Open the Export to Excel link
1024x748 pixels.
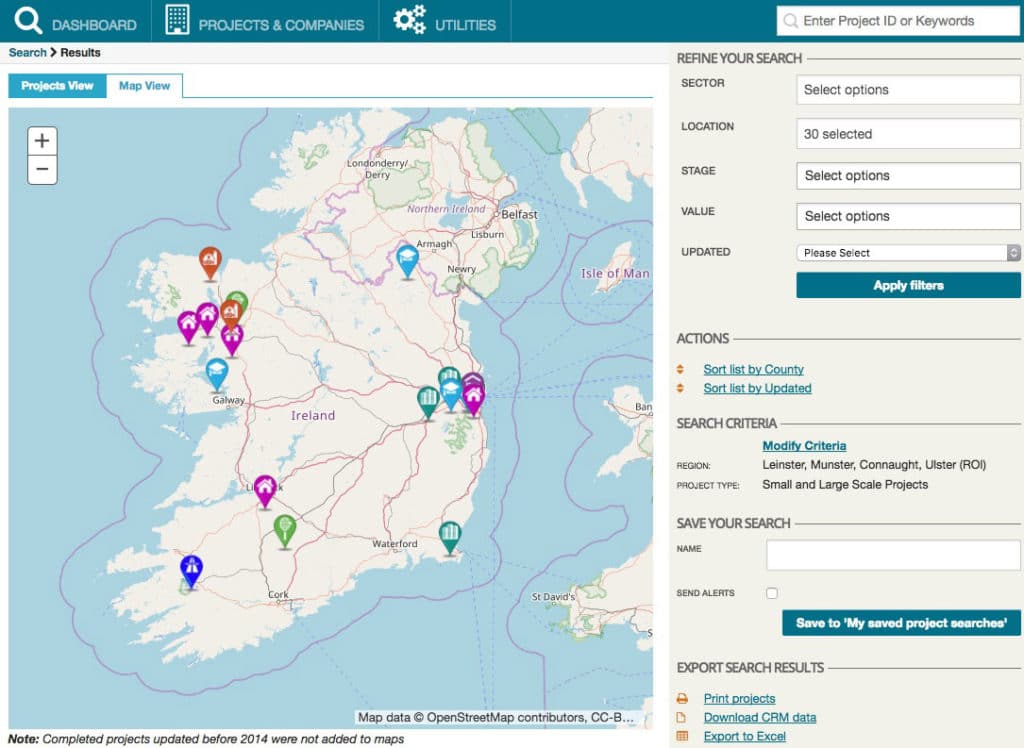(742, 736)
